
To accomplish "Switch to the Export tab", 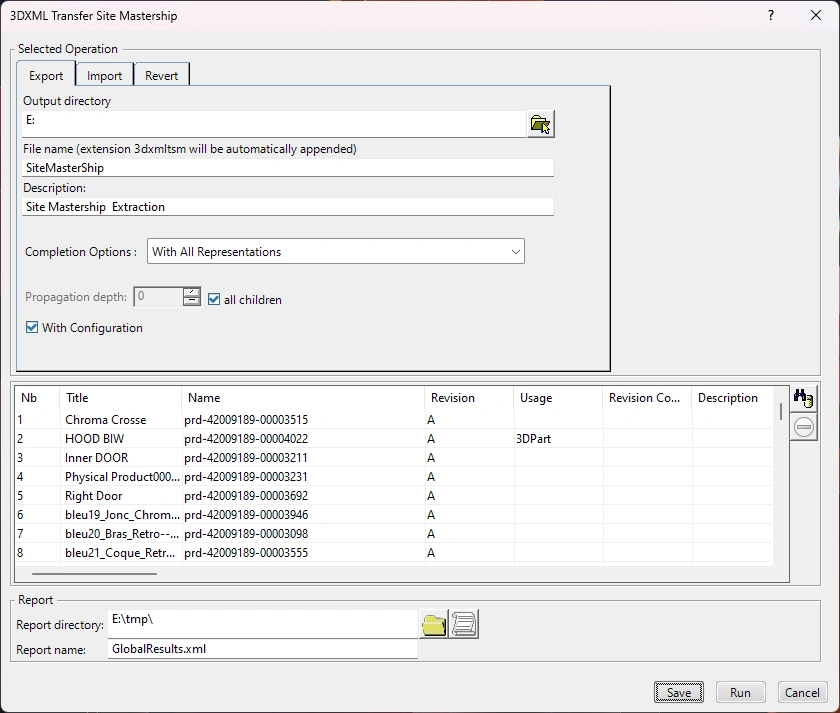I will [x=46, y=76].
